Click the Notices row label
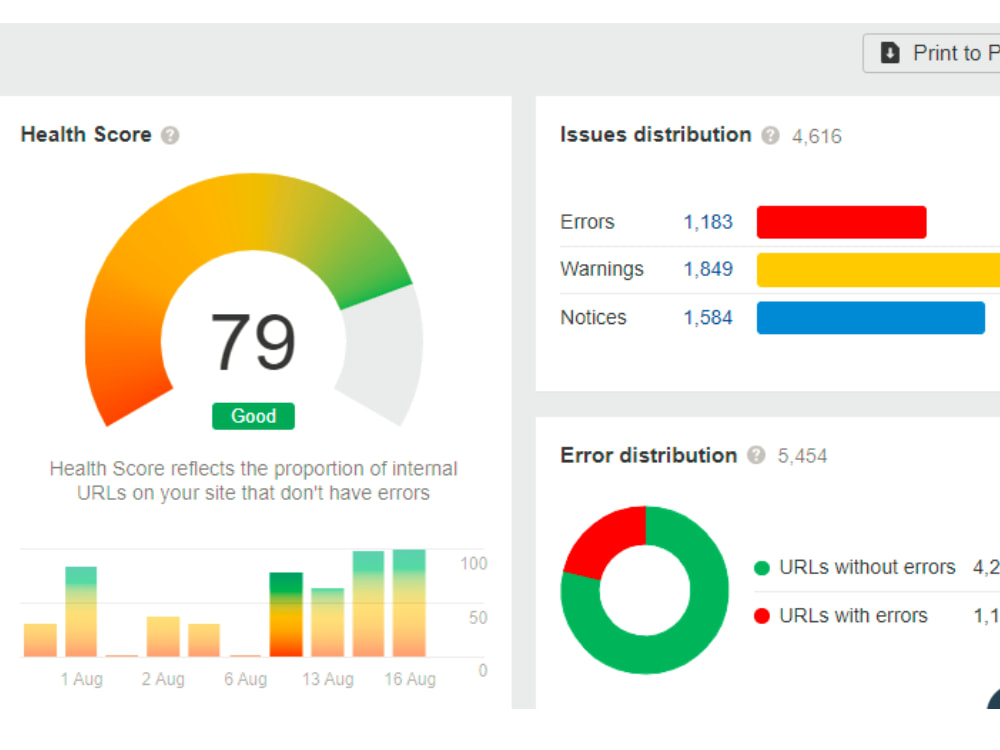Screen dimensions: 1000x750 (593, 318)
